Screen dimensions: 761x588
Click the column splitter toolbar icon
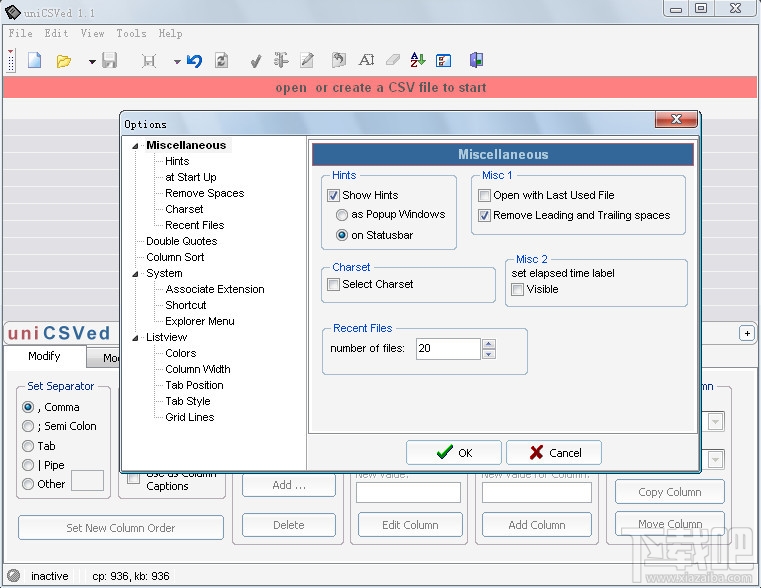coord(281,60)
